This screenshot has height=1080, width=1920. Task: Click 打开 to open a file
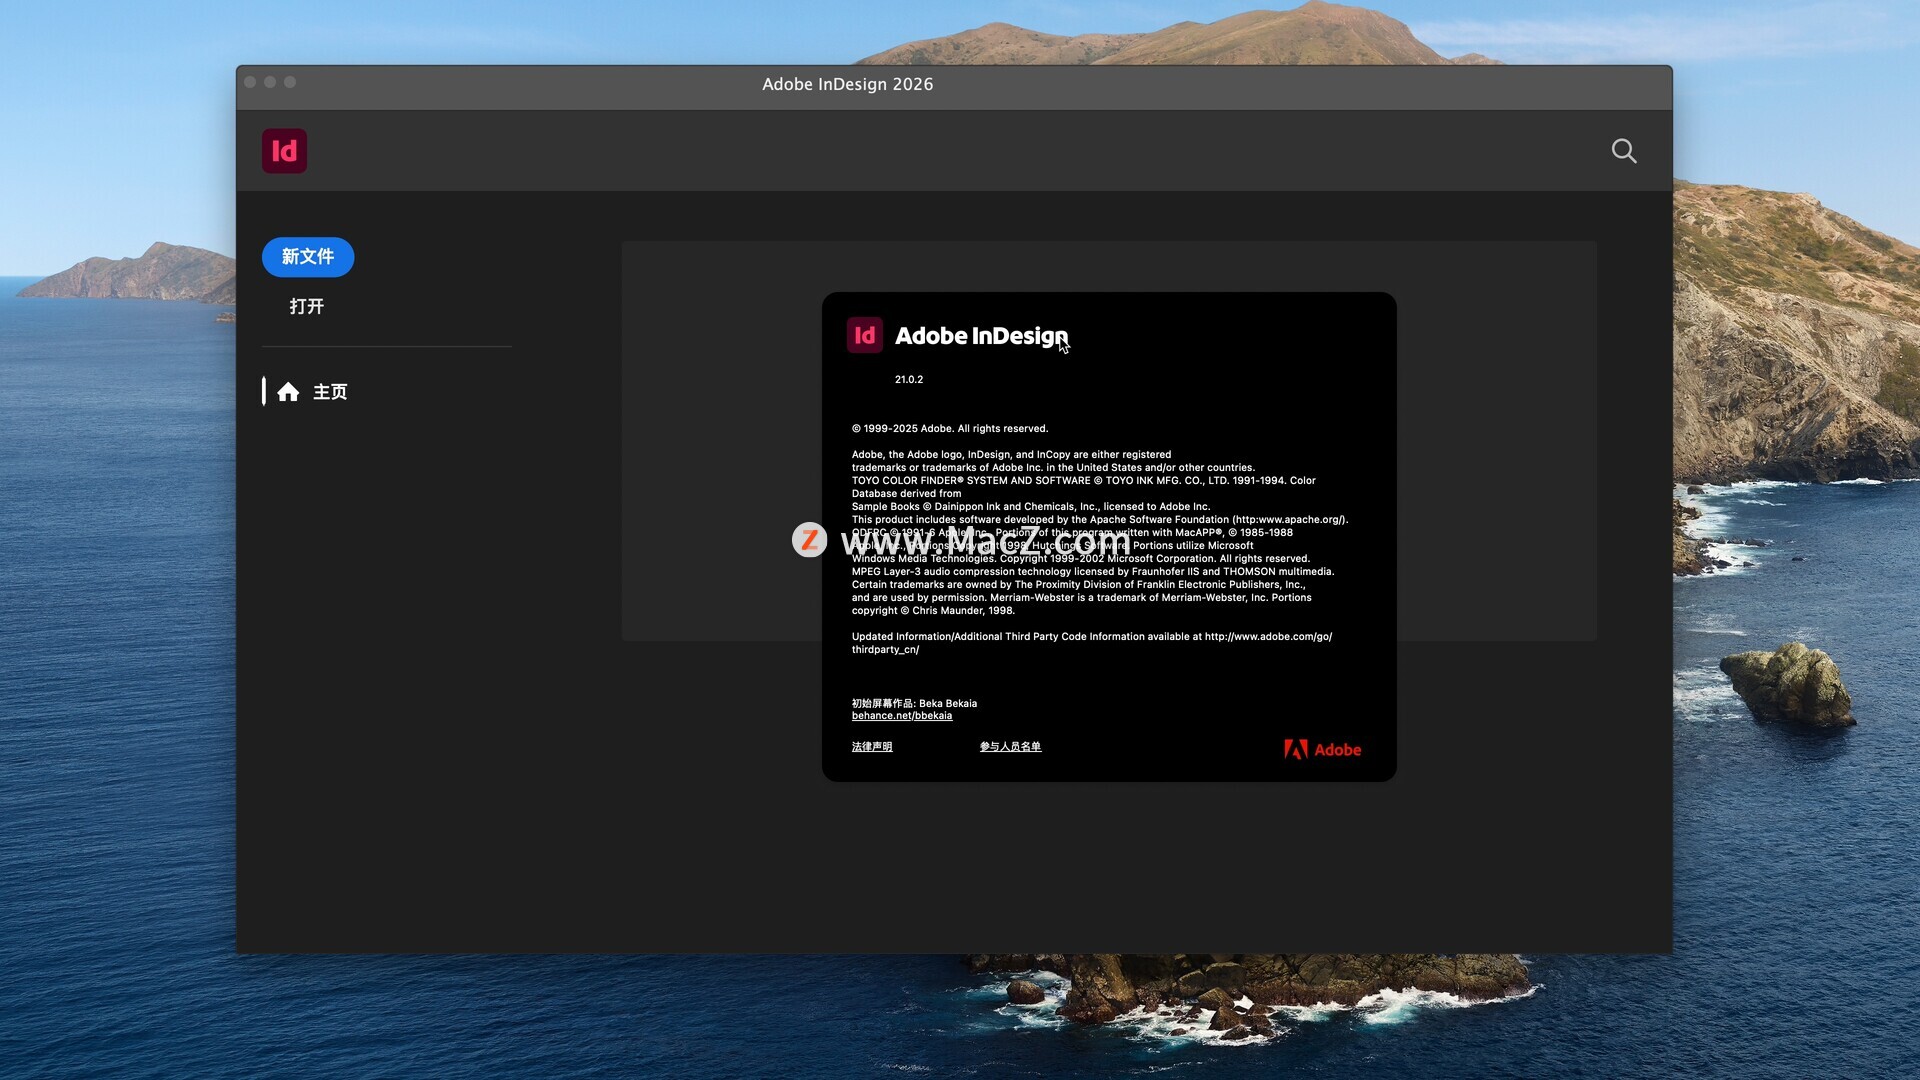click(306, 306)
